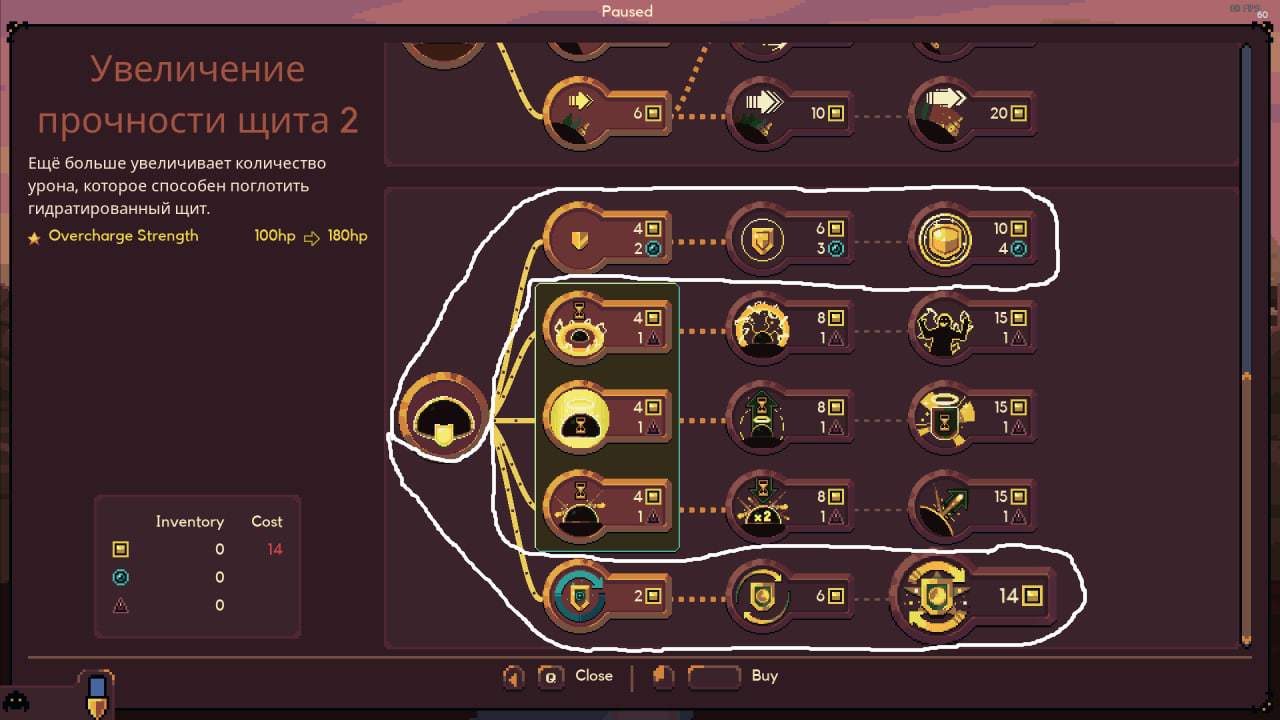The image size is (1280, 720).
Task: Select the flexing figure upgrade costing 15
Action: (x=973, y=328)
